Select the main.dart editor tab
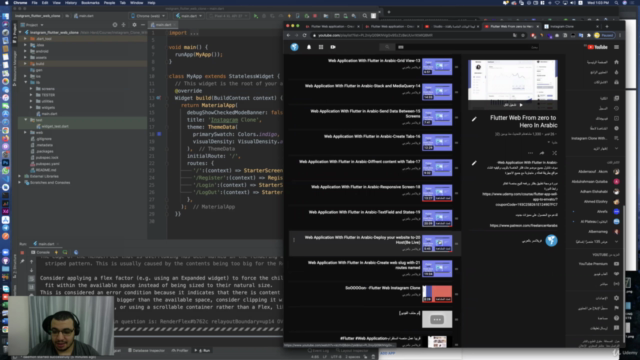 pos(163,25)
